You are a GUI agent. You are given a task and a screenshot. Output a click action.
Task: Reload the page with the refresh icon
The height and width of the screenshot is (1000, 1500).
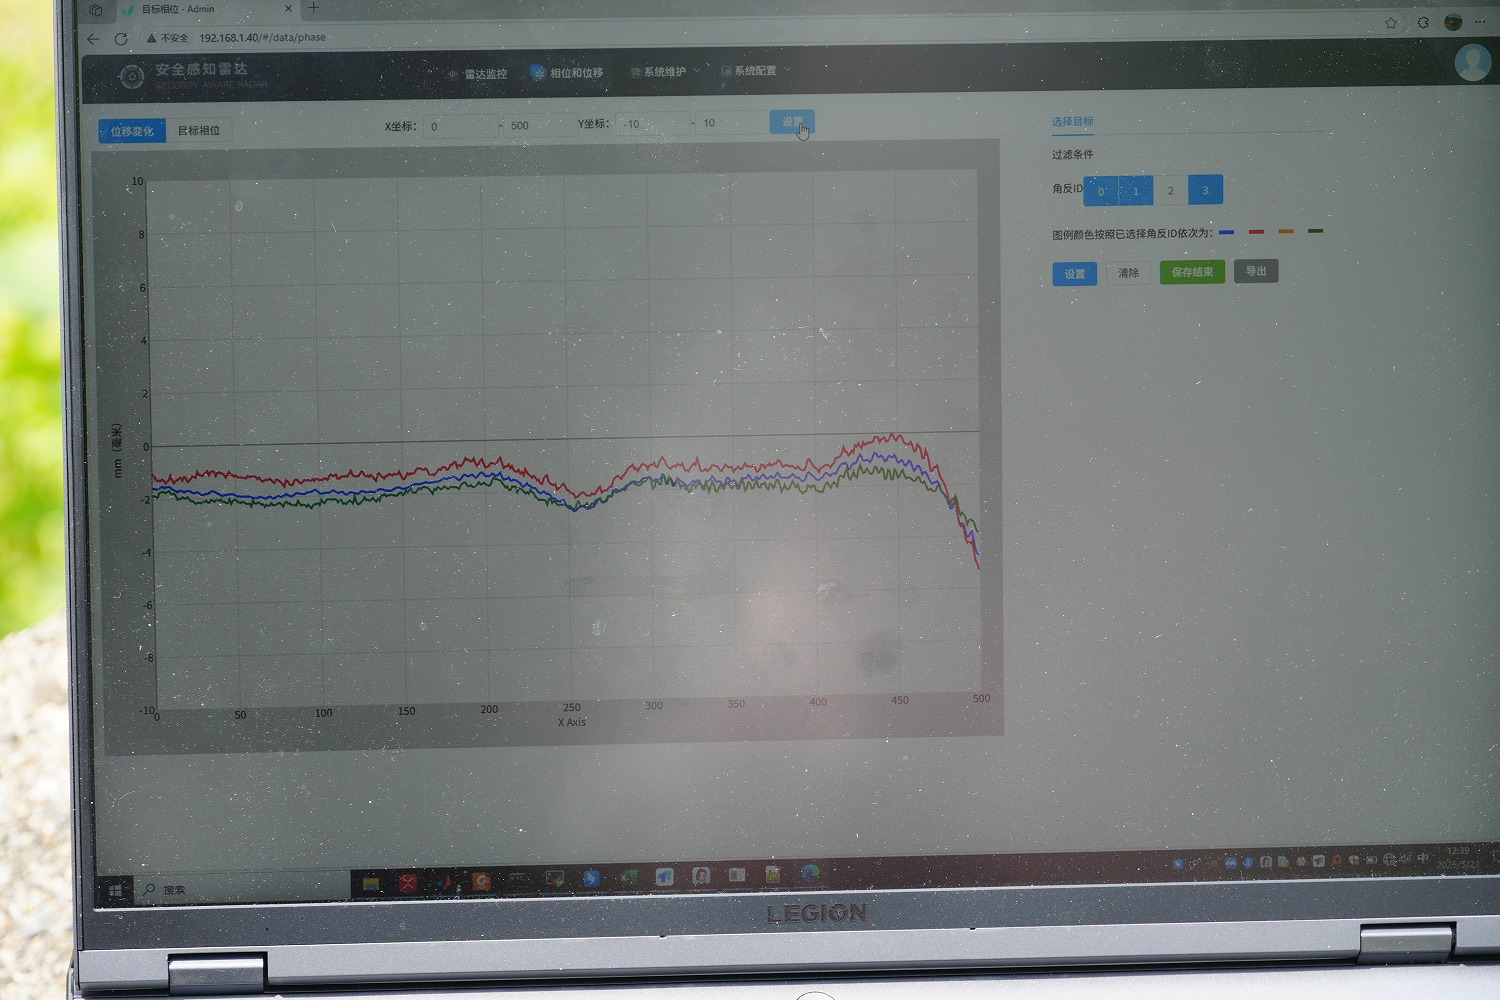click(x=121, y=39)
